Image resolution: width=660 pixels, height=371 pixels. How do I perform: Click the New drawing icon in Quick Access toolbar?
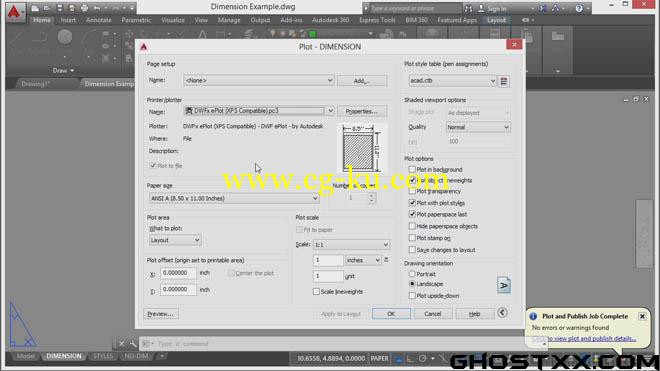35,8
